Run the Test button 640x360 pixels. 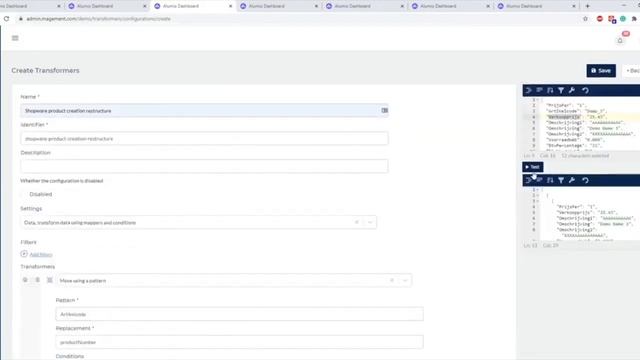pos(533,167)
